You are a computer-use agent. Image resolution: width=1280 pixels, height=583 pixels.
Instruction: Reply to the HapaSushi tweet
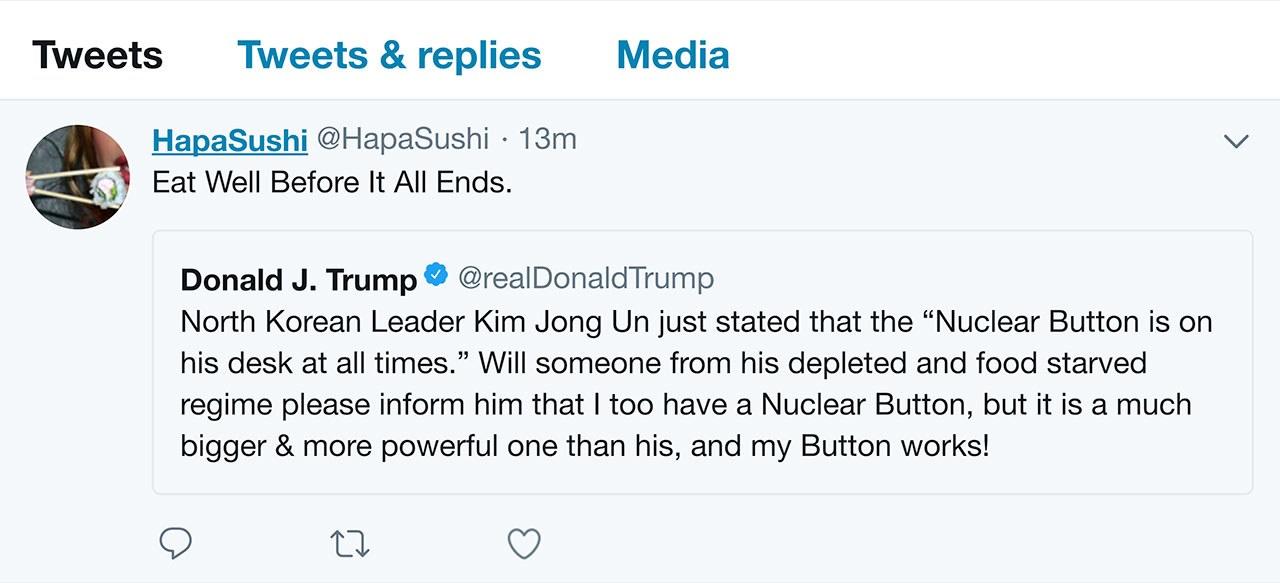pyautogui.click(x=176, y=543)
